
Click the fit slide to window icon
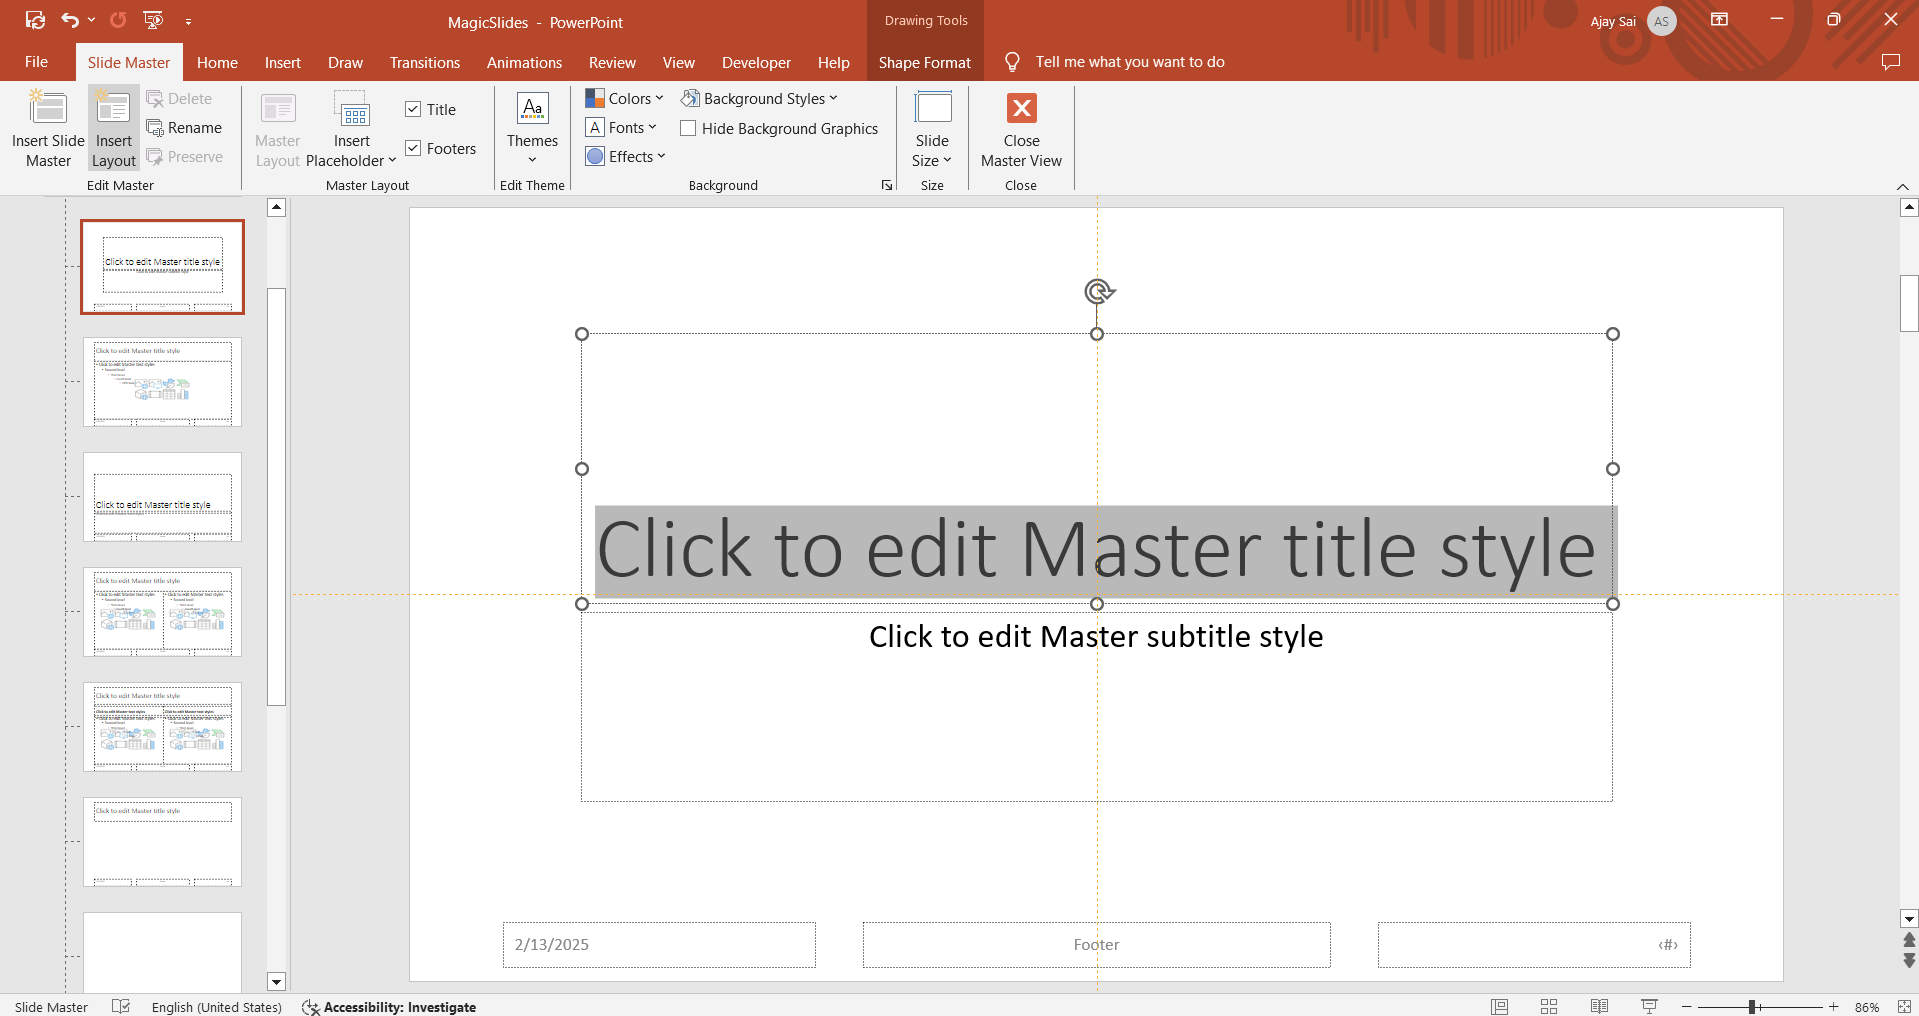(1904, 1007)
